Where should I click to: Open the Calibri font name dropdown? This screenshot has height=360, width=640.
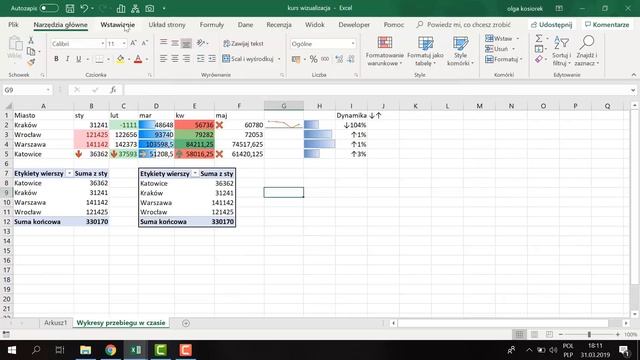click(102, 44)
